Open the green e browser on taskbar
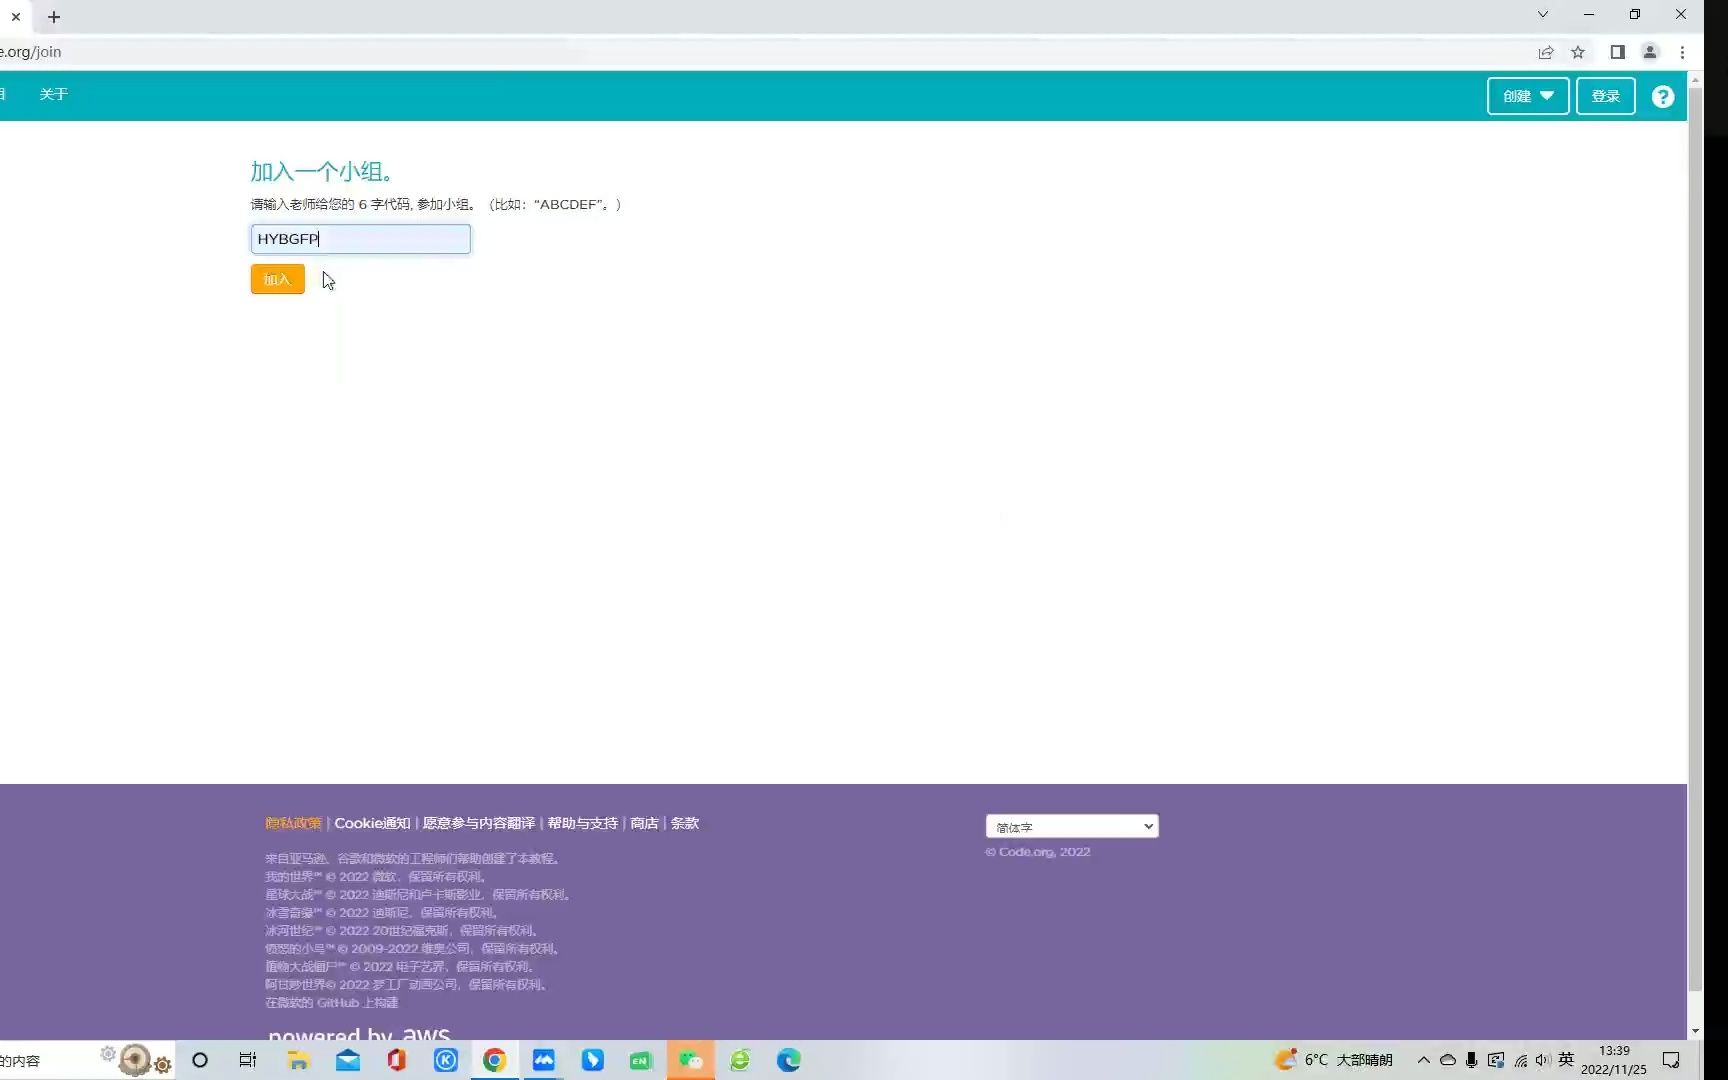 coord(740,1060)
